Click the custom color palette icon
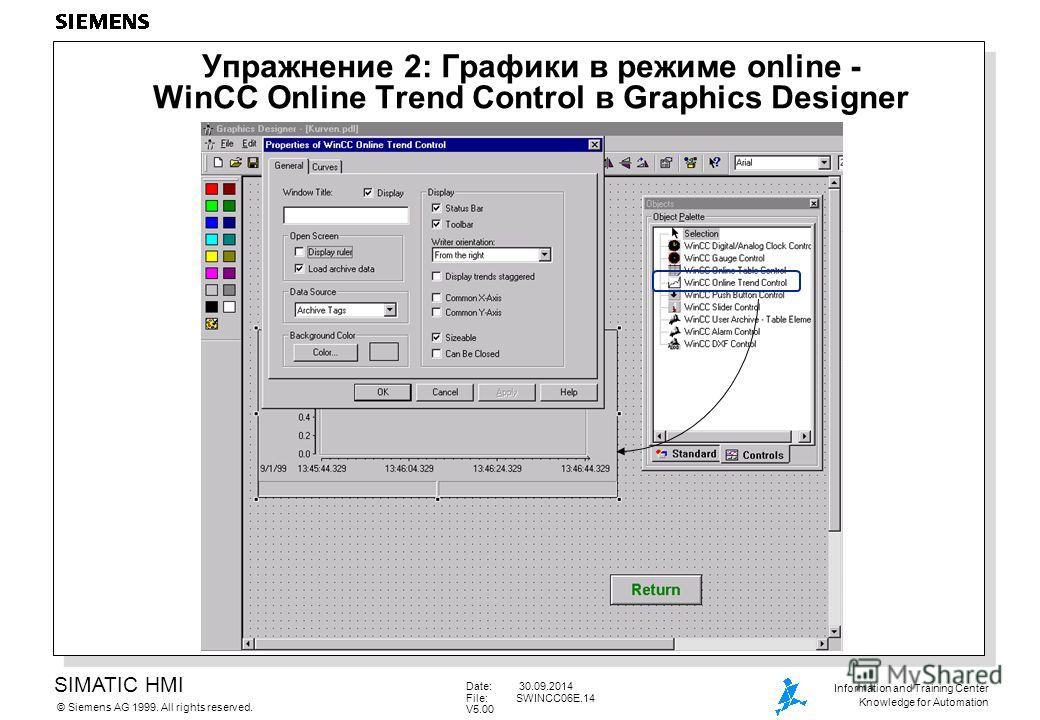This screenshot has height=720, width=1040. tap(212, 324)
